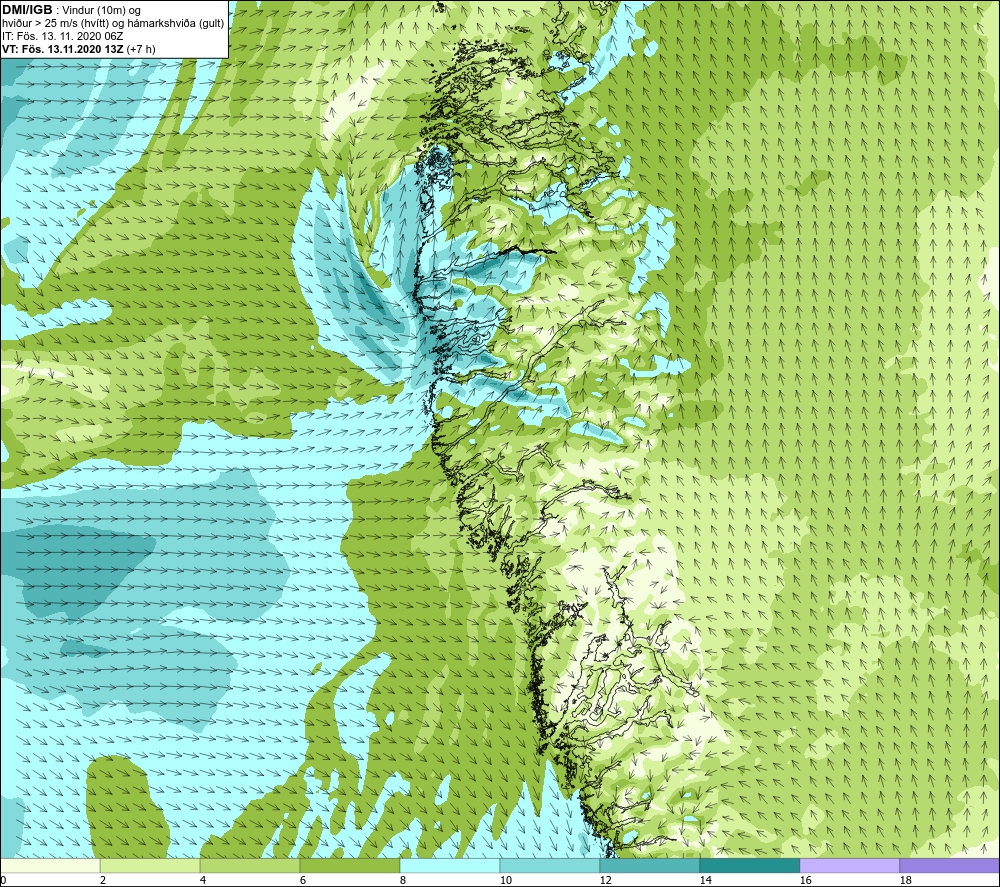This screenshot has width=1000, height=887.
Task: Click the 'DMI/IGB : Vindur (10m) og' title line
Action: click(72, 10)
